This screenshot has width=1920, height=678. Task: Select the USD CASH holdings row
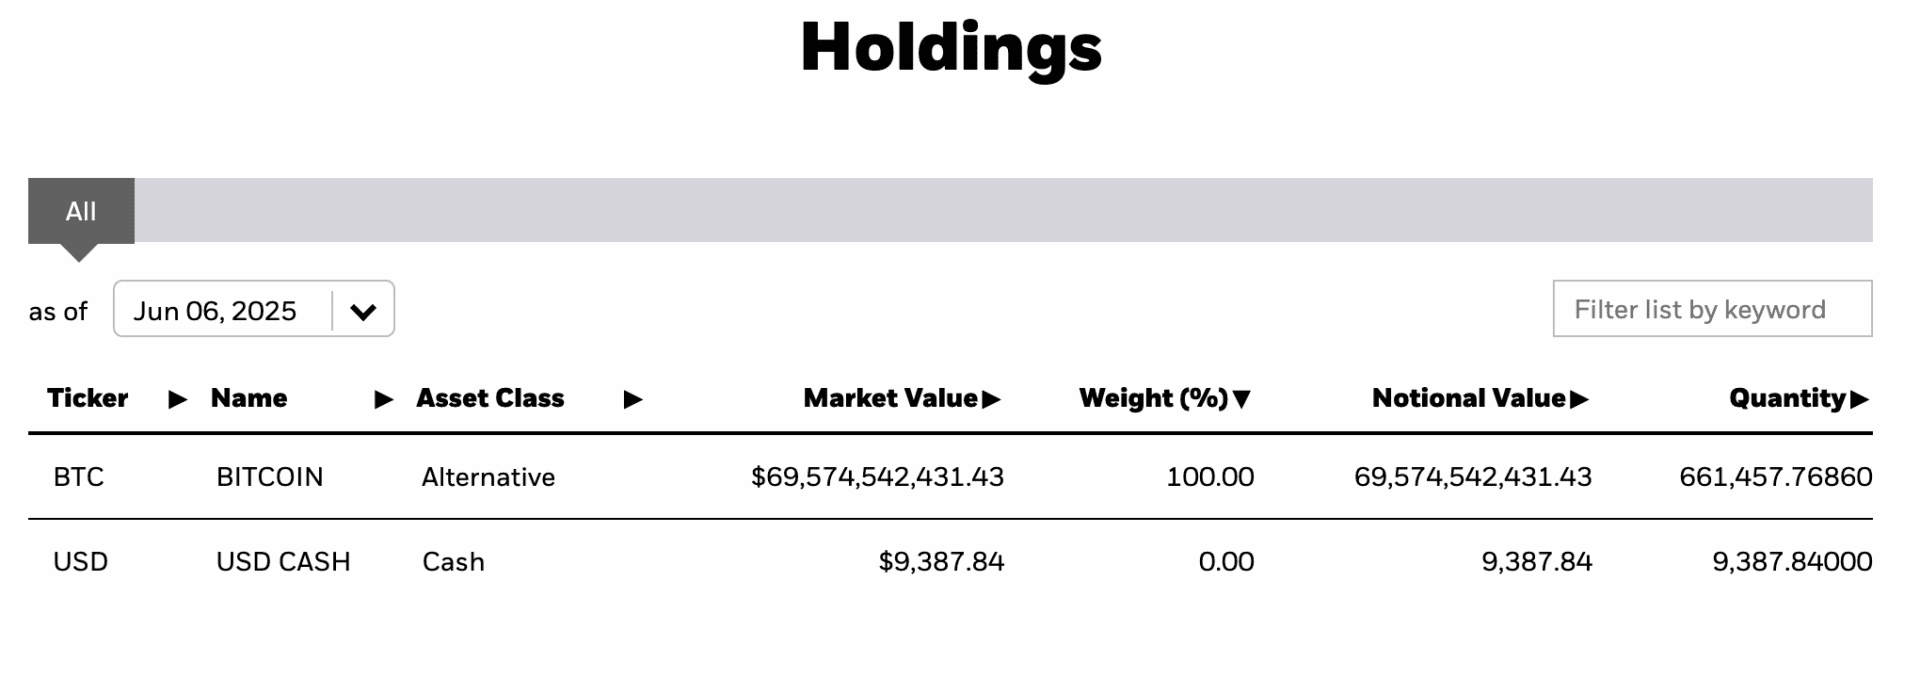pyautogui.click(x=950, y=562)
